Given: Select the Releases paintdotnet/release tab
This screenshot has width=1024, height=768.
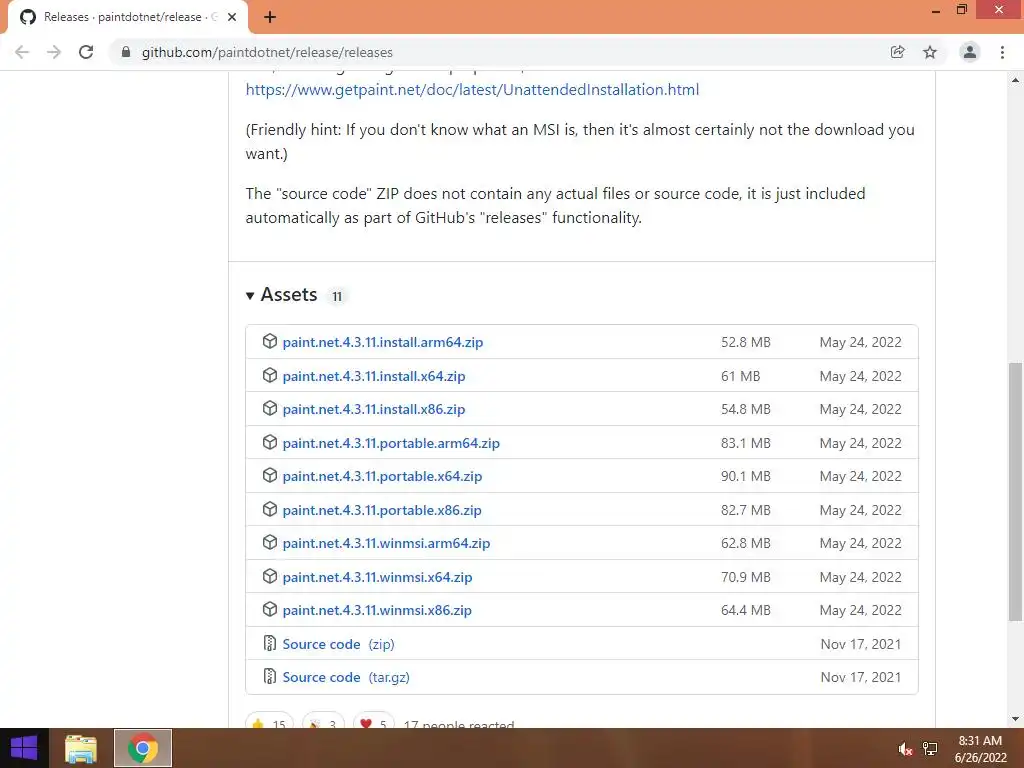Looking at the screenshot, I should coord(128,17).
